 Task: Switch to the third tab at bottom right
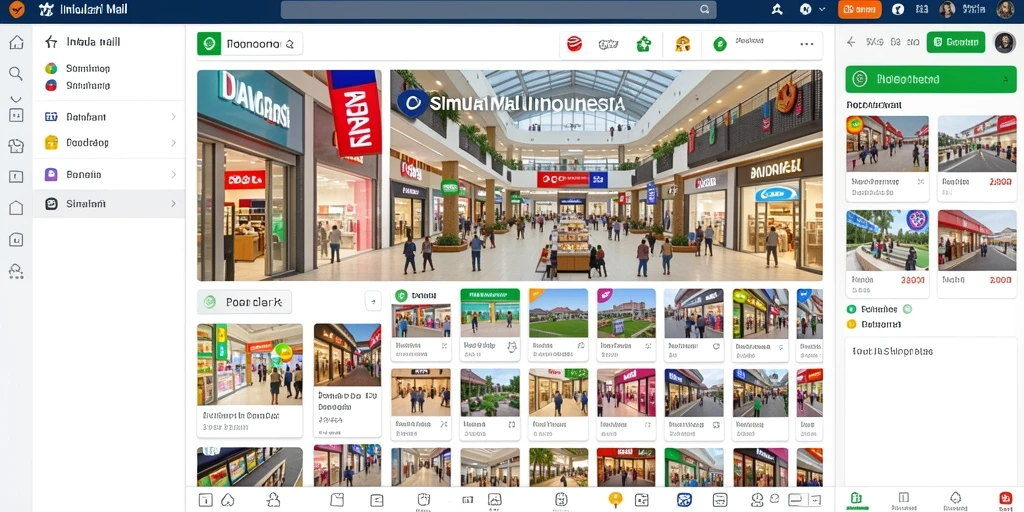pyautogui.click(x=956, y=500)
